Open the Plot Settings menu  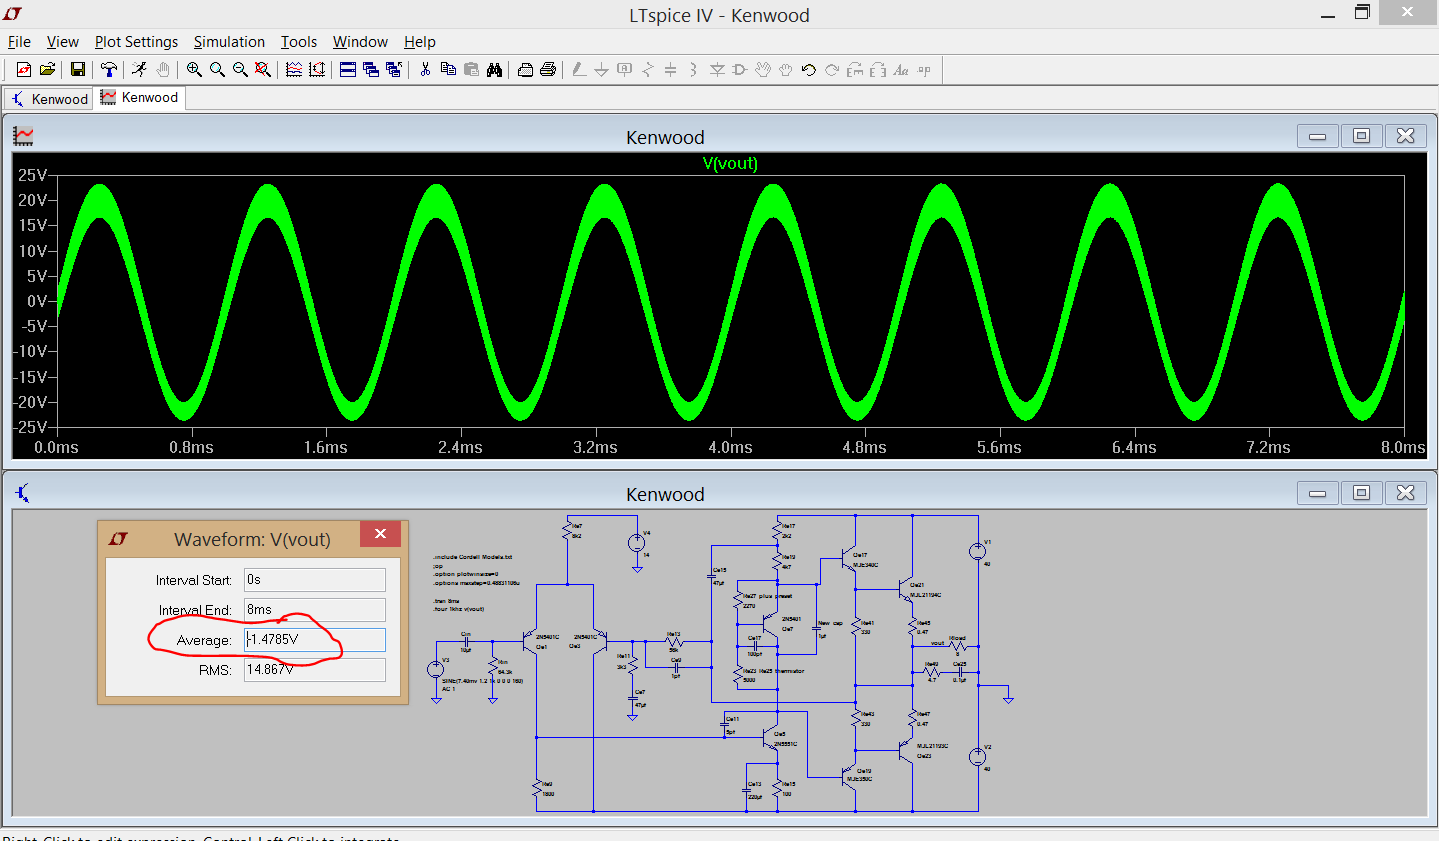click(x=136, y=42)
